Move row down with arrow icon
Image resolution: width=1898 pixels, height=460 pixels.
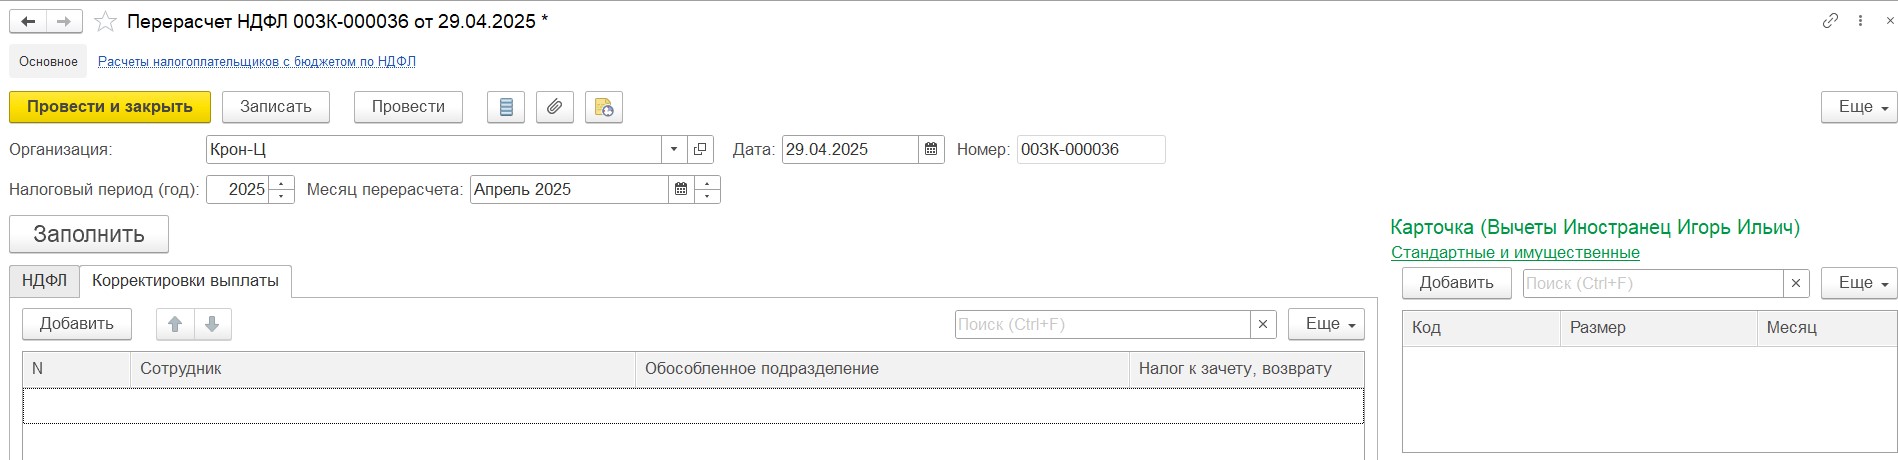tap(212, 324)
